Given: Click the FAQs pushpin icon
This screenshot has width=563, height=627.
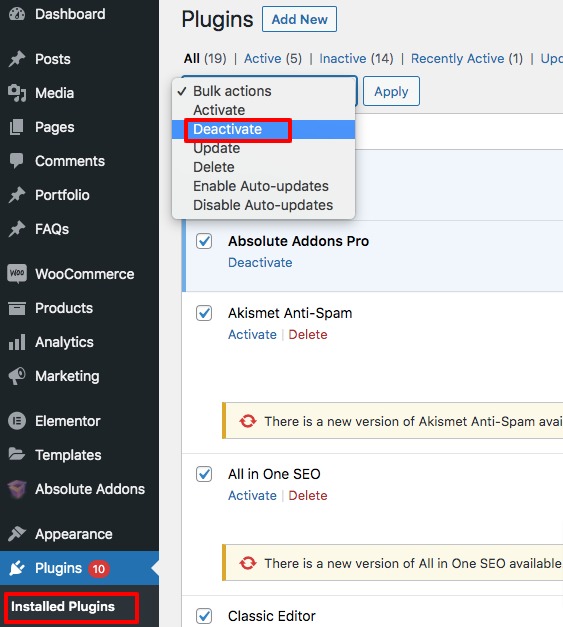Looking at the screenshot, I should [x=17, y=229].
